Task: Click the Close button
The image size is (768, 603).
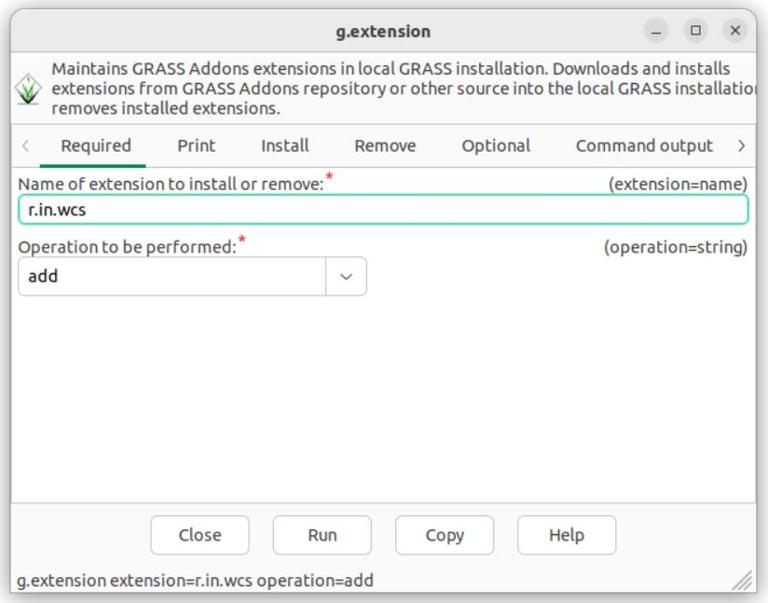Action: pos(200,535)
